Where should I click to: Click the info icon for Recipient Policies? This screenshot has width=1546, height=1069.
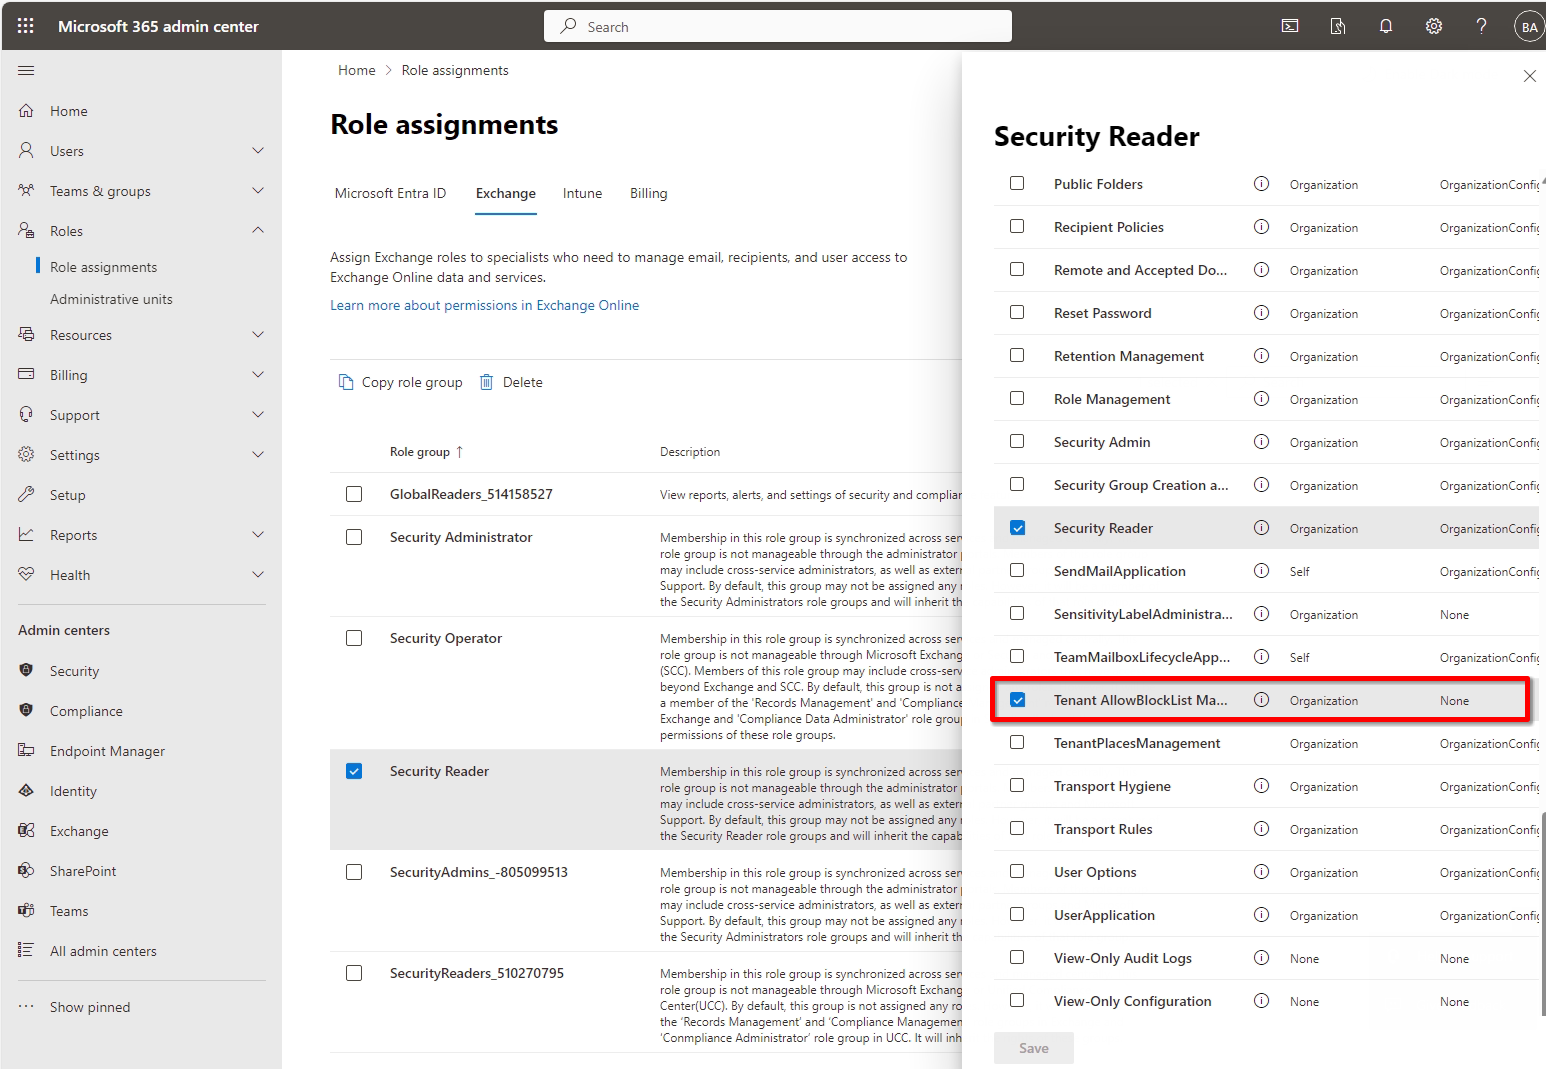[x=1262, y=227]
